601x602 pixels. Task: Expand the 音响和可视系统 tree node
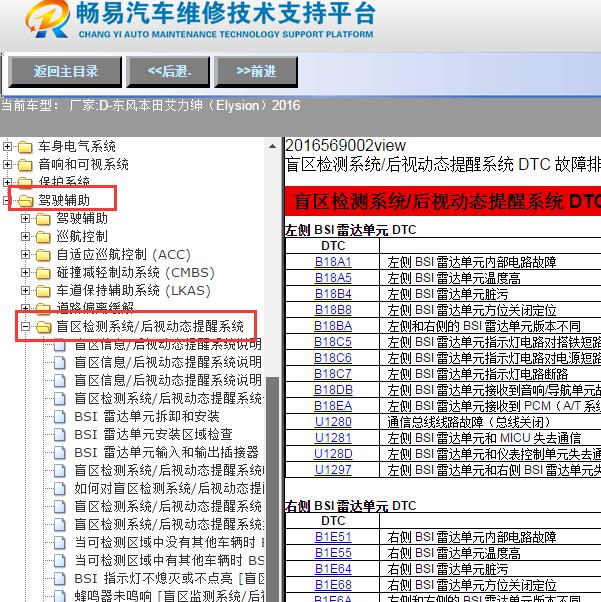(7, 164)
